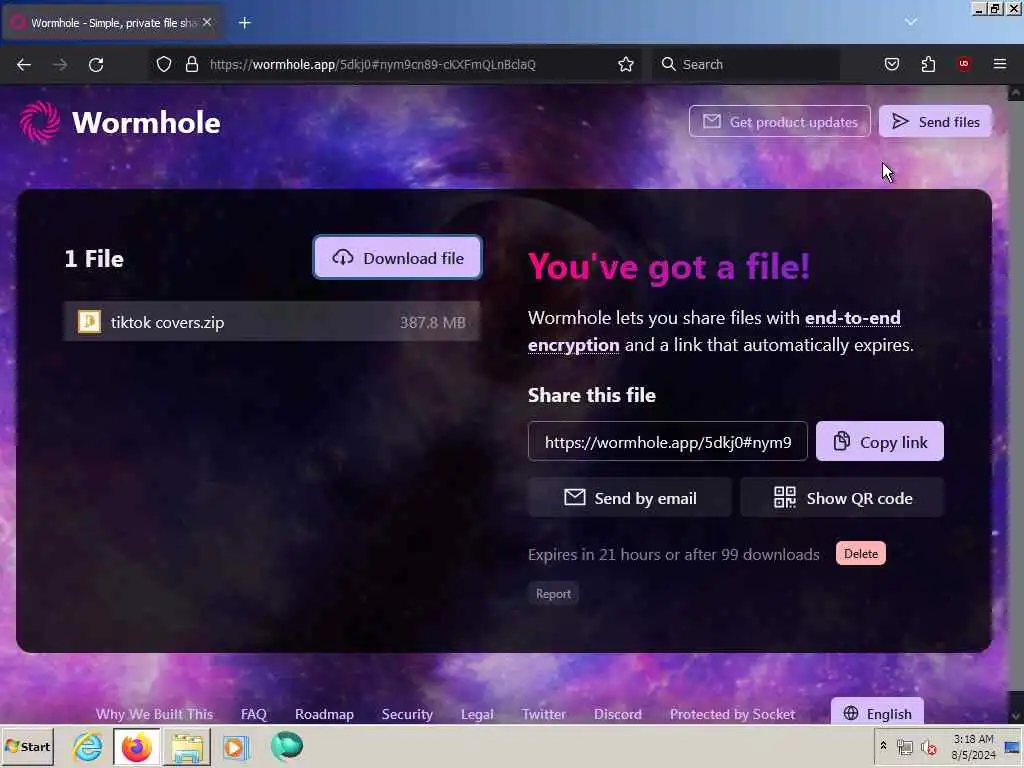Open the Twitter footer link
Viewport: 1024px width, 768px height.
click(x=543, y=714)
